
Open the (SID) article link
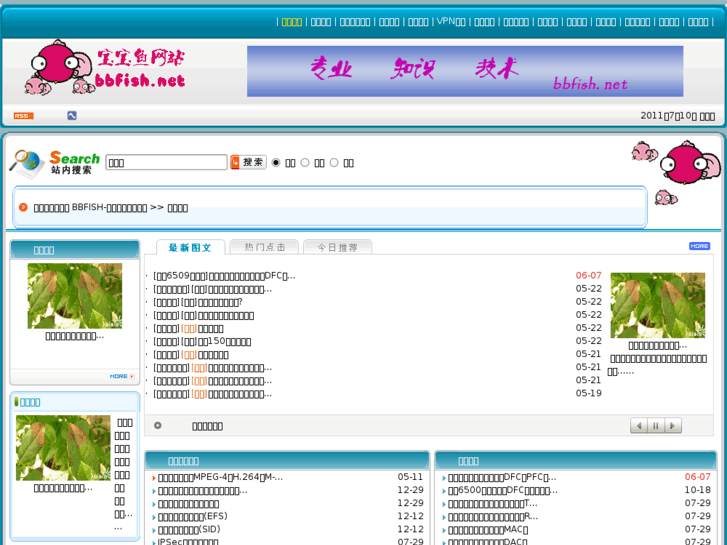189,529
